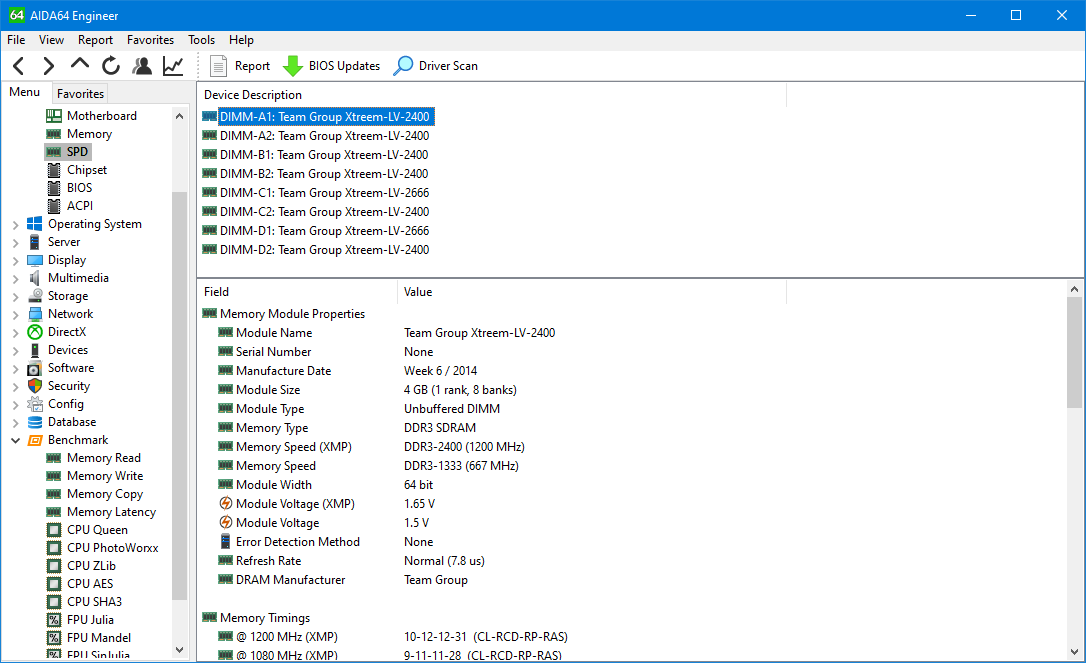Viewport: 1086px width, 663px height.
Task: Open the View menu
Action: click(51, 40)
